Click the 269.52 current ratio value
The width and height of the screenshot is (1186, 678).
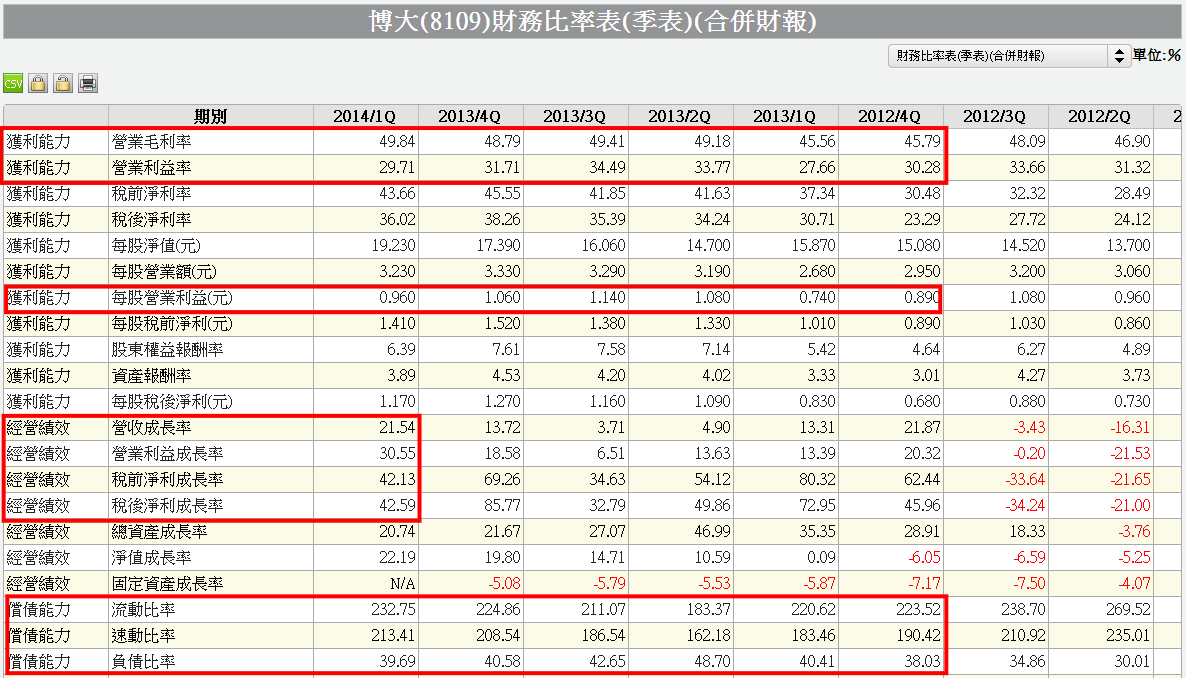pyautogui.click(x=1129, y=610)
